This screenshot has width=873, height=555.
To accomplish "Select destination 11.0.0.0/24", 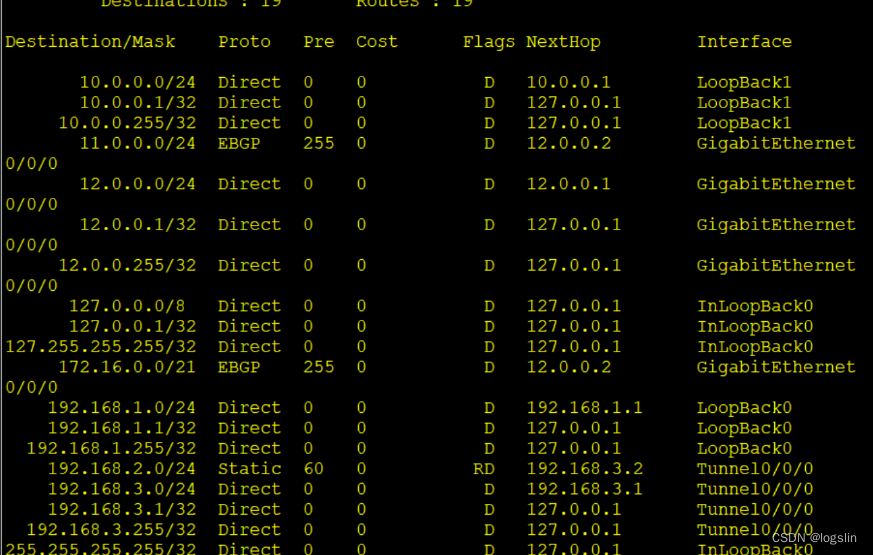I will (138, 144).
